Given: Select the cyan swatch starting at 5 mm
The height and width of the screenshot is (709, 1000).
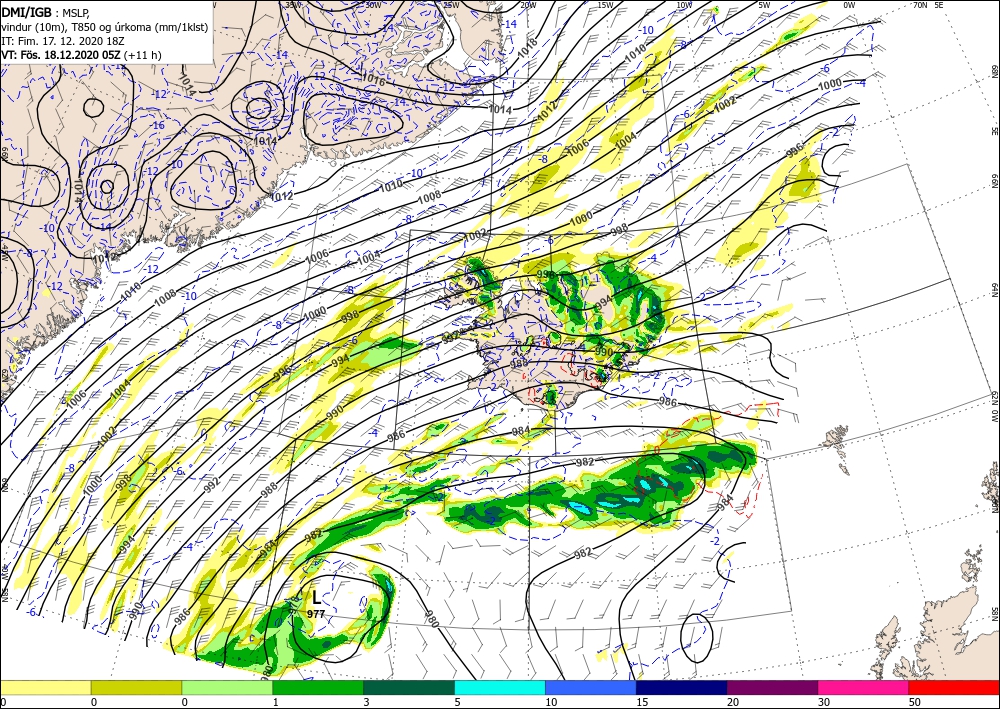Looking at the screenshot, I should point(500,687).
